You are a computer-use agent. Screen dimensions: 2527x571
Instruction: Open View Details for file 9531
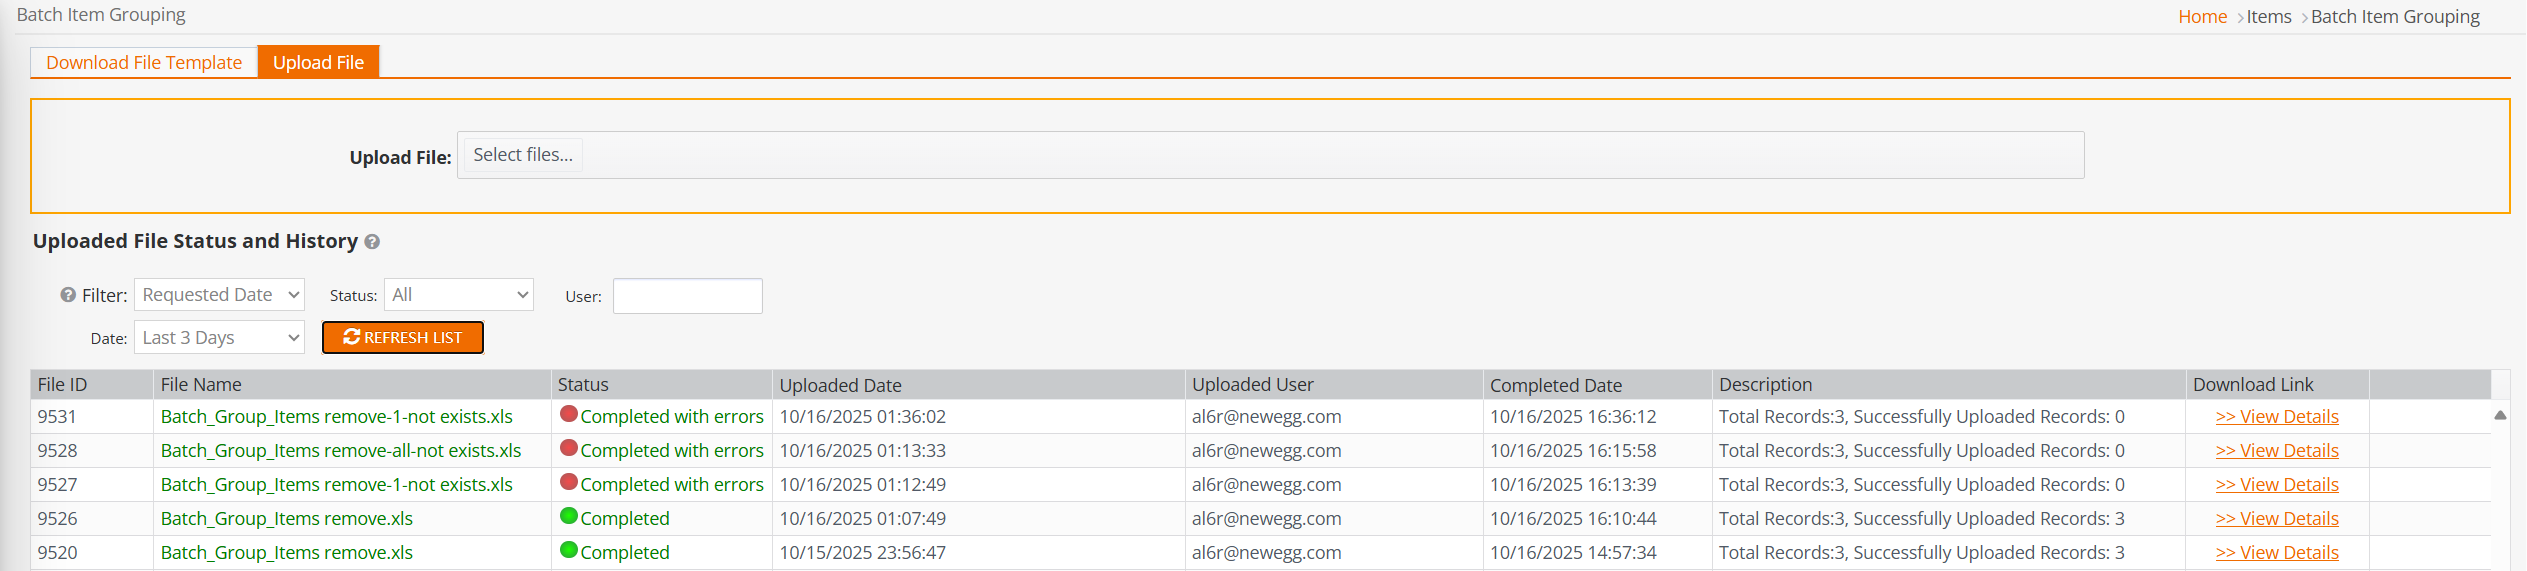click(x=2276, y=417)
